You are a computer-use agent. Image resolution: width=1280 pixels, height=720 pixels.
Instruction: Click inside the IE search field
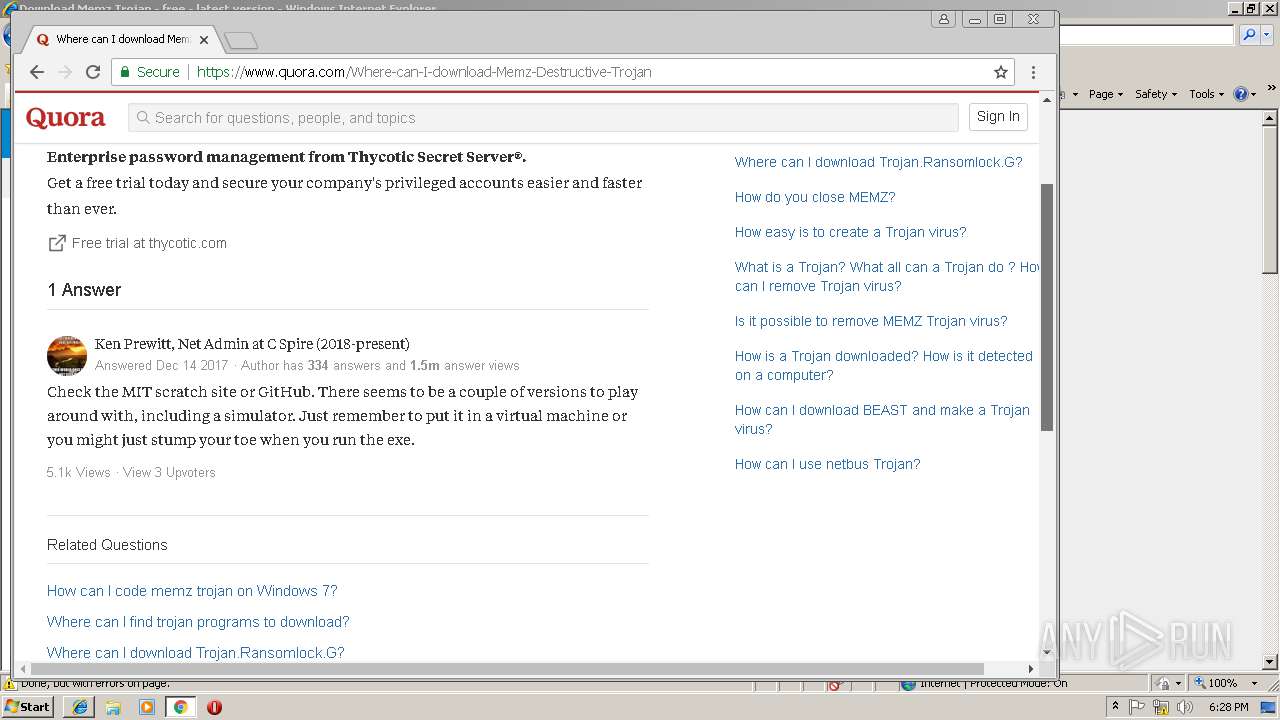coord(1146,35)
